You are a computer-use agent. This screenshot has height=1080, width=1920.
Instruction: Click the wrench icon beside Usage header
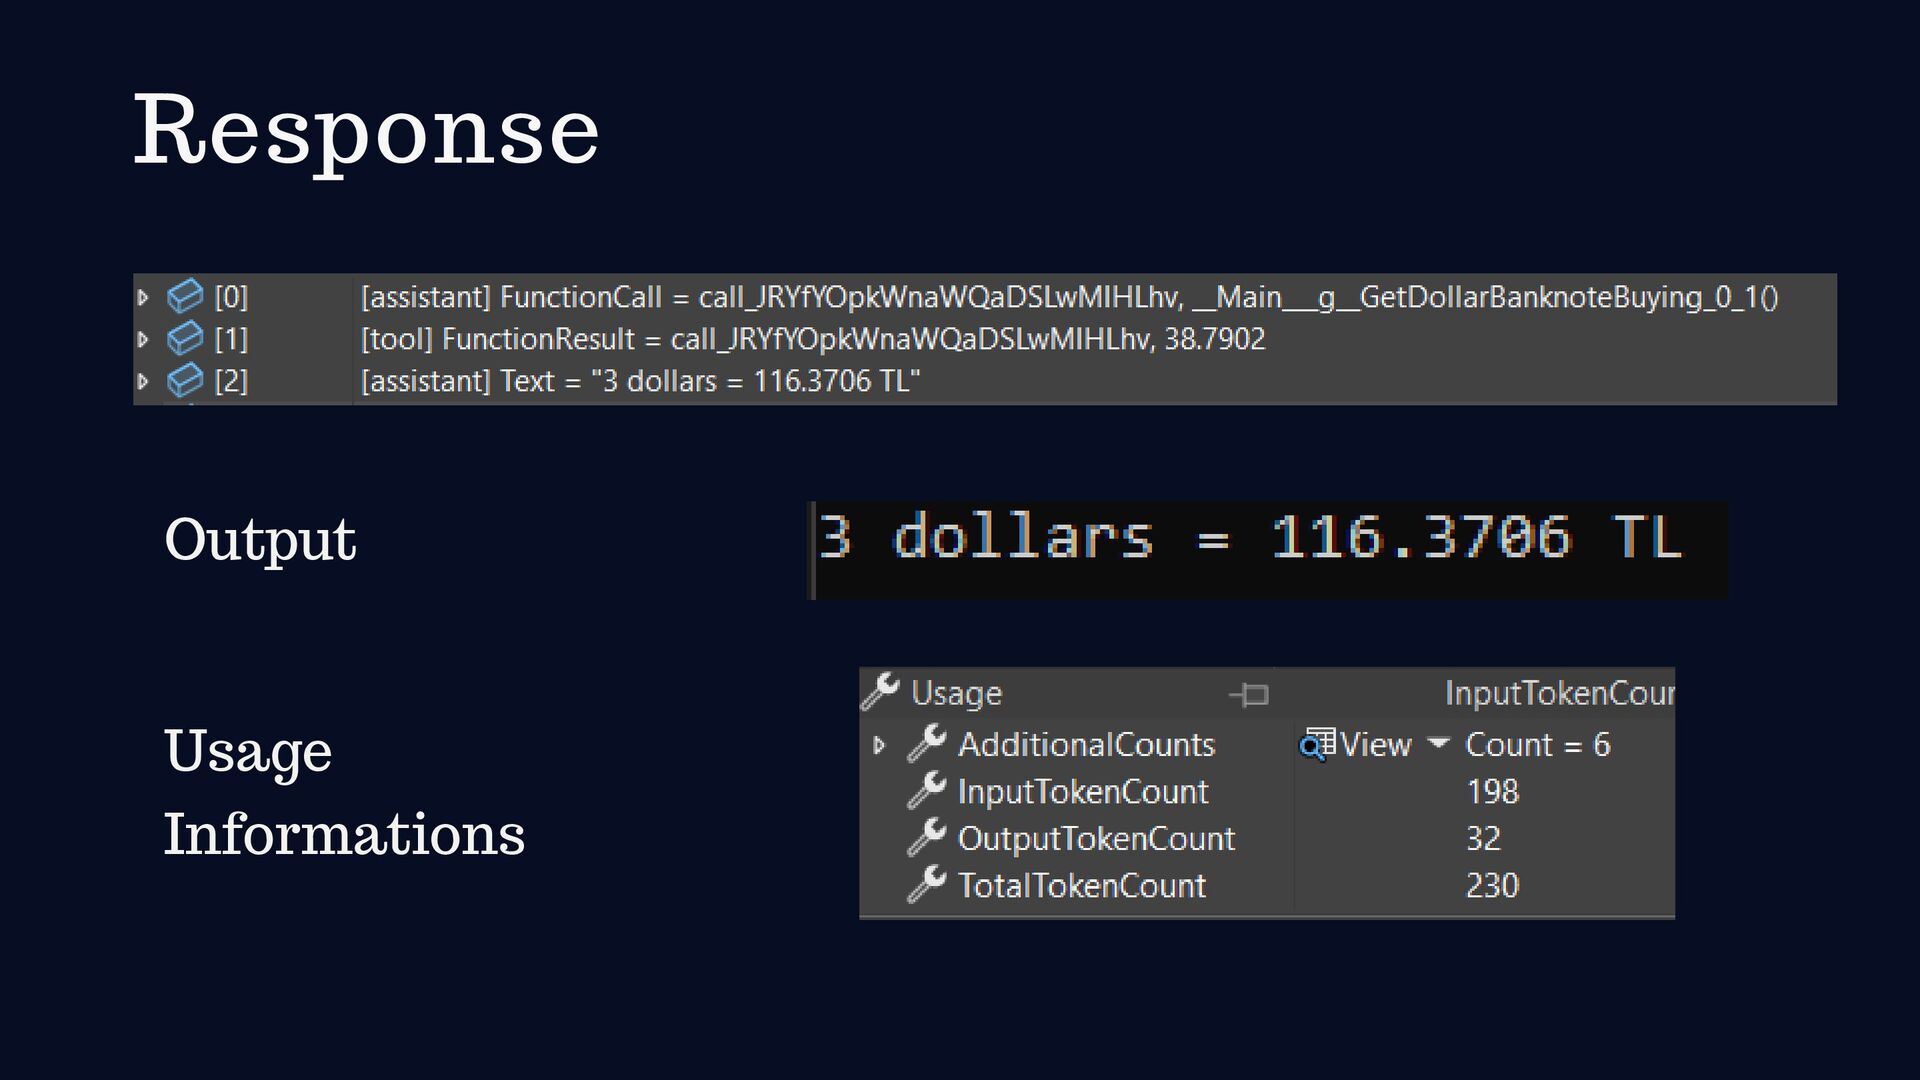[881, 691]
